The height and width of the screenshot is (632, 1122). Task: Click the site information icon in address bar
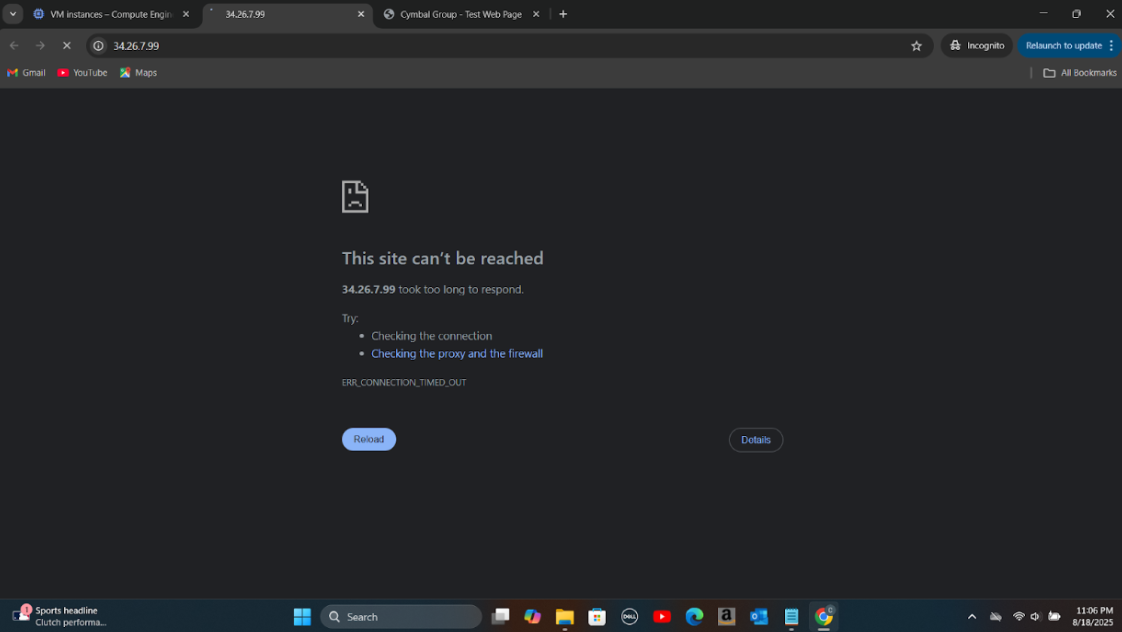click(x=98, y=46)
